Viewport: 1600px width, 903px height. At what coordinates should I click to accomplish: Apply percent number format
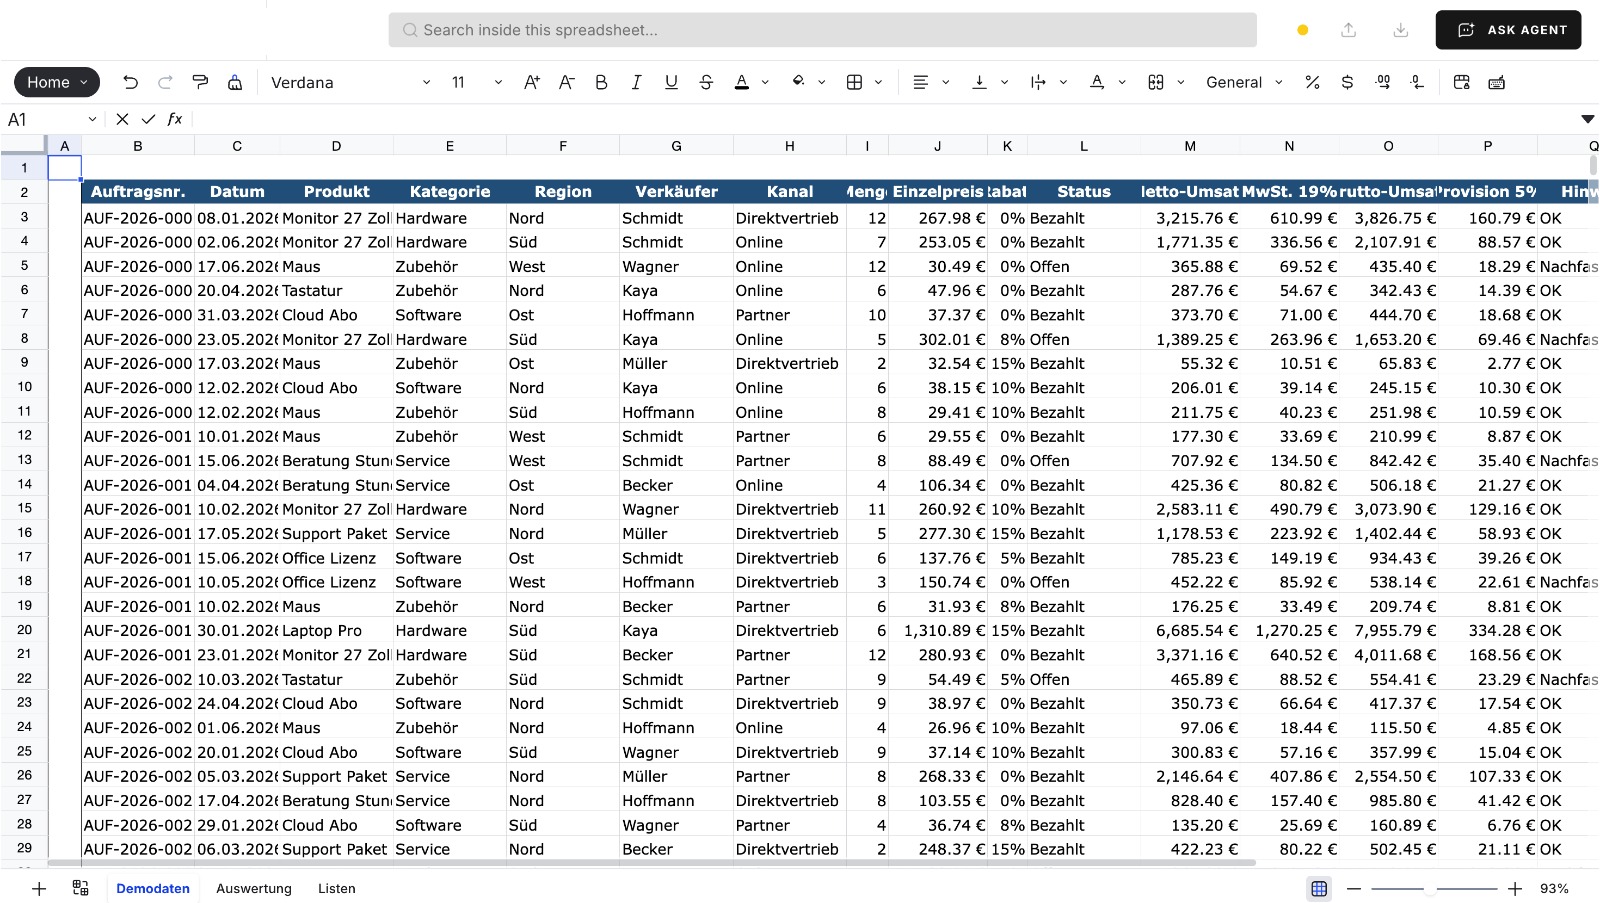click(x=1312, y=83)
